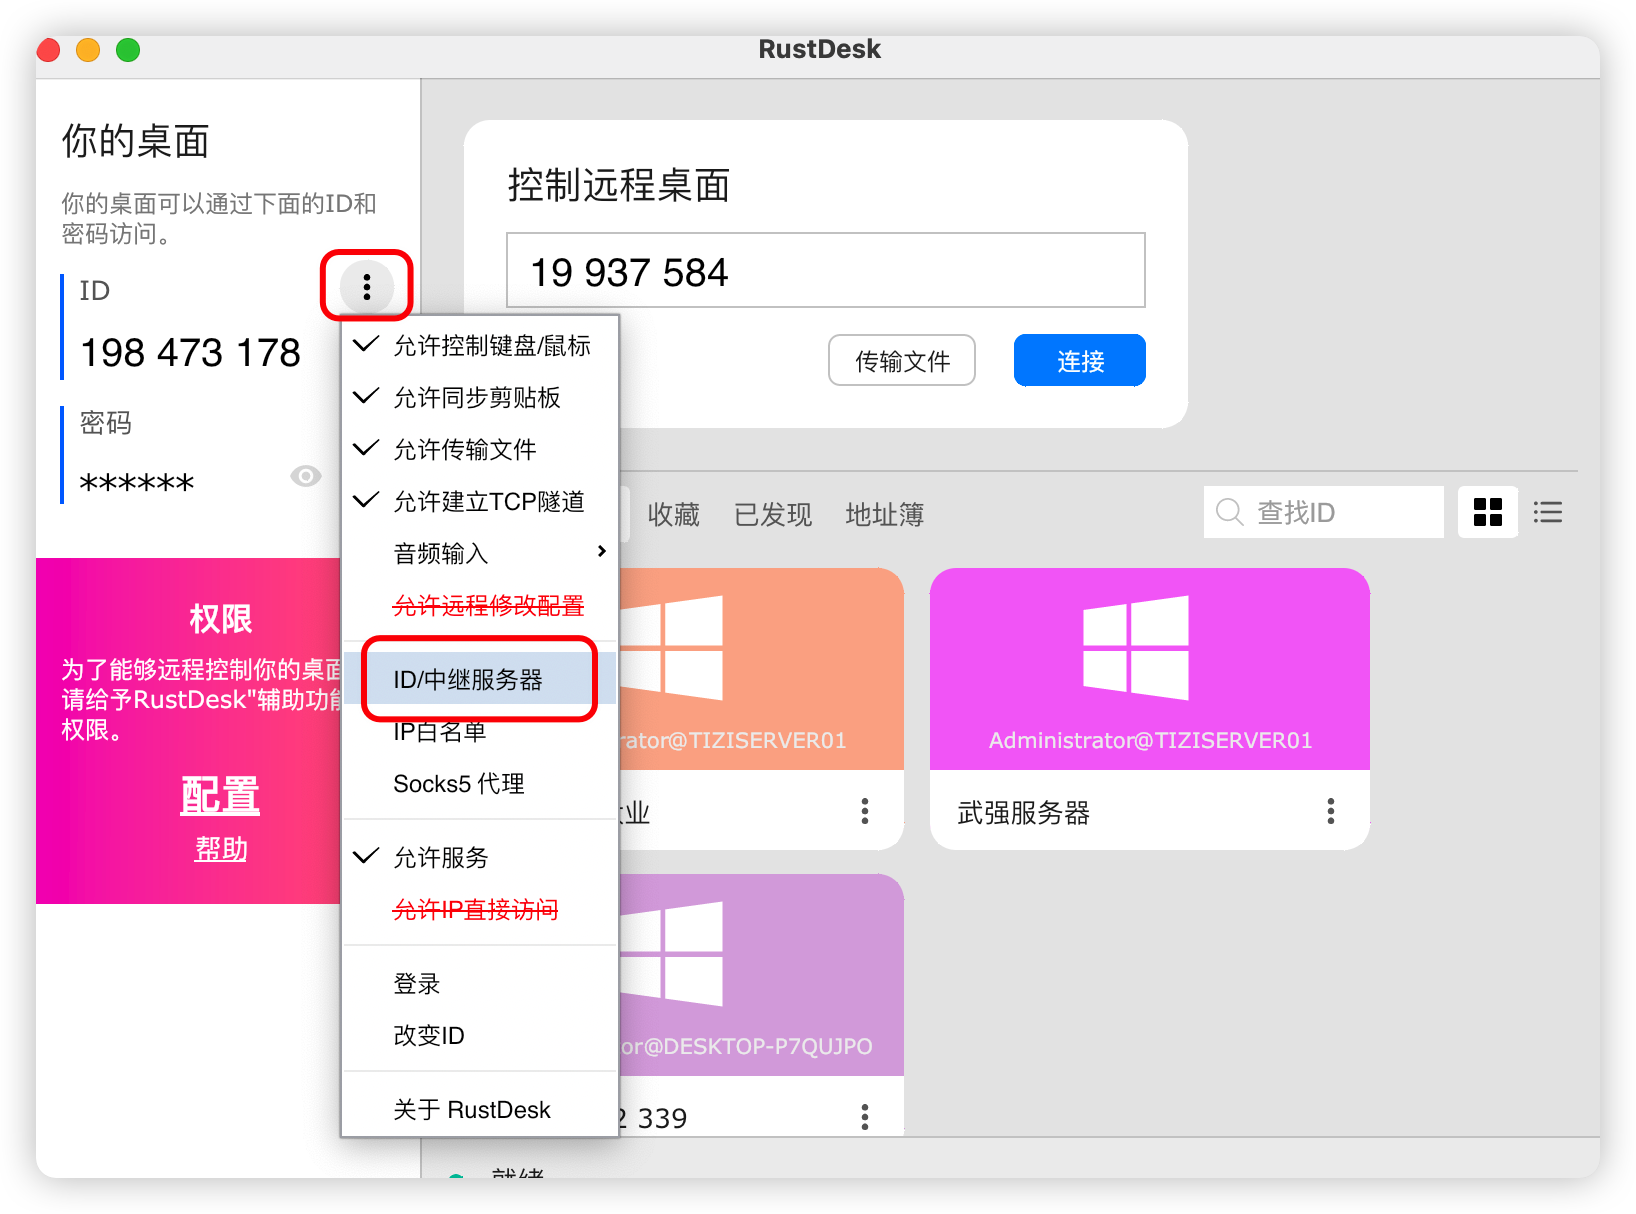The image size is (1636, 1214).
Task: Click the 配置 permission link
Action: point(220,796)
